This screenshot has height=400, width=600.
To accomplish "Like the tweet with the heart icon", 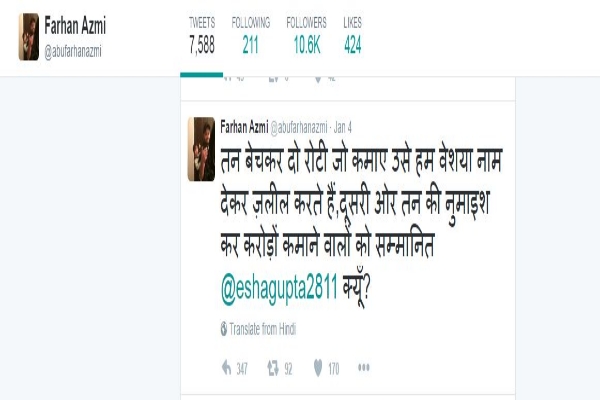I will (318, 368).
